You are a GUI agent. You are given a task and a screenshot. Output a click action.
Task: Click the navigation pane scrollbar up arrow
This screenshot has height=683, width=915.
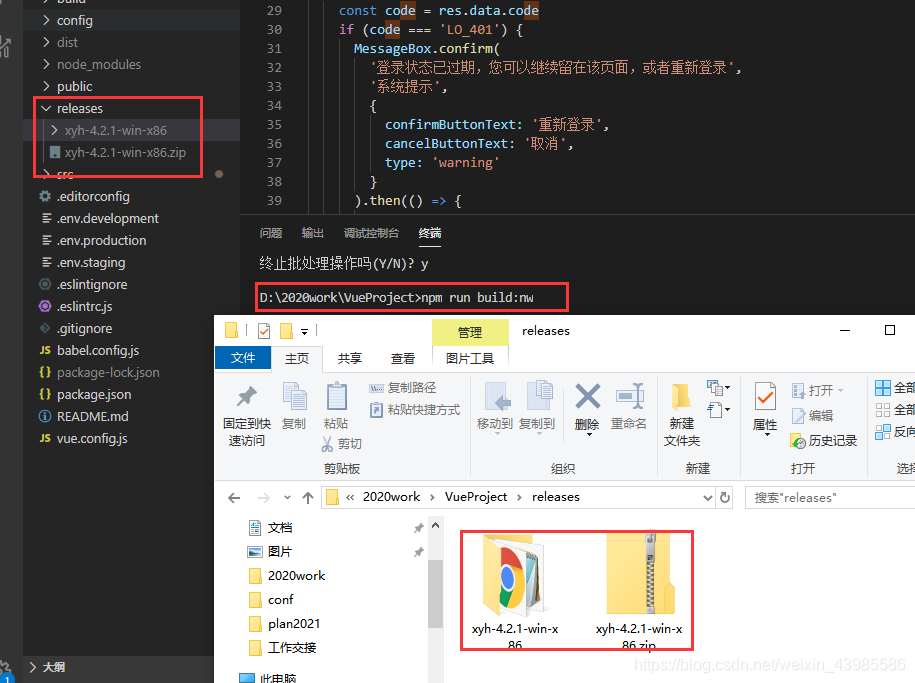coord(435,525)
